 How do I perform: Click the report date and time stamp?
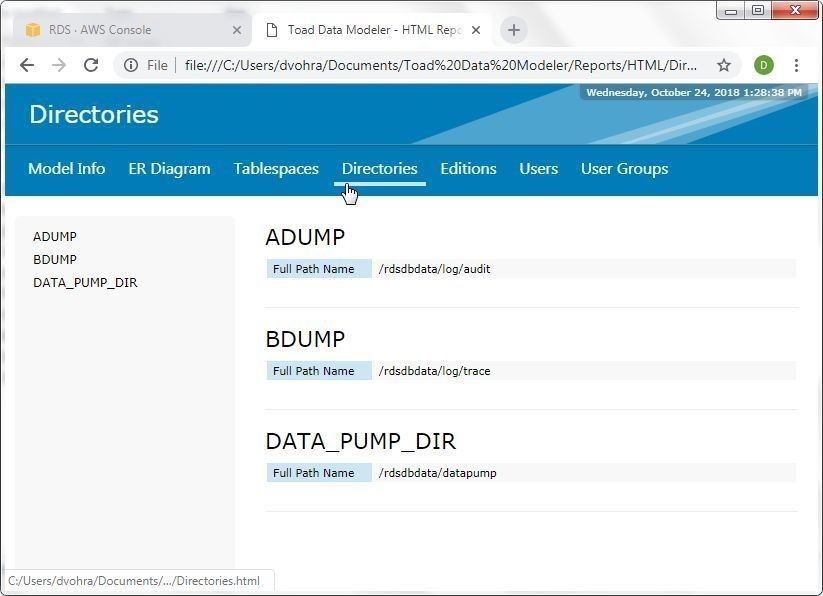(x=694, y=92)
